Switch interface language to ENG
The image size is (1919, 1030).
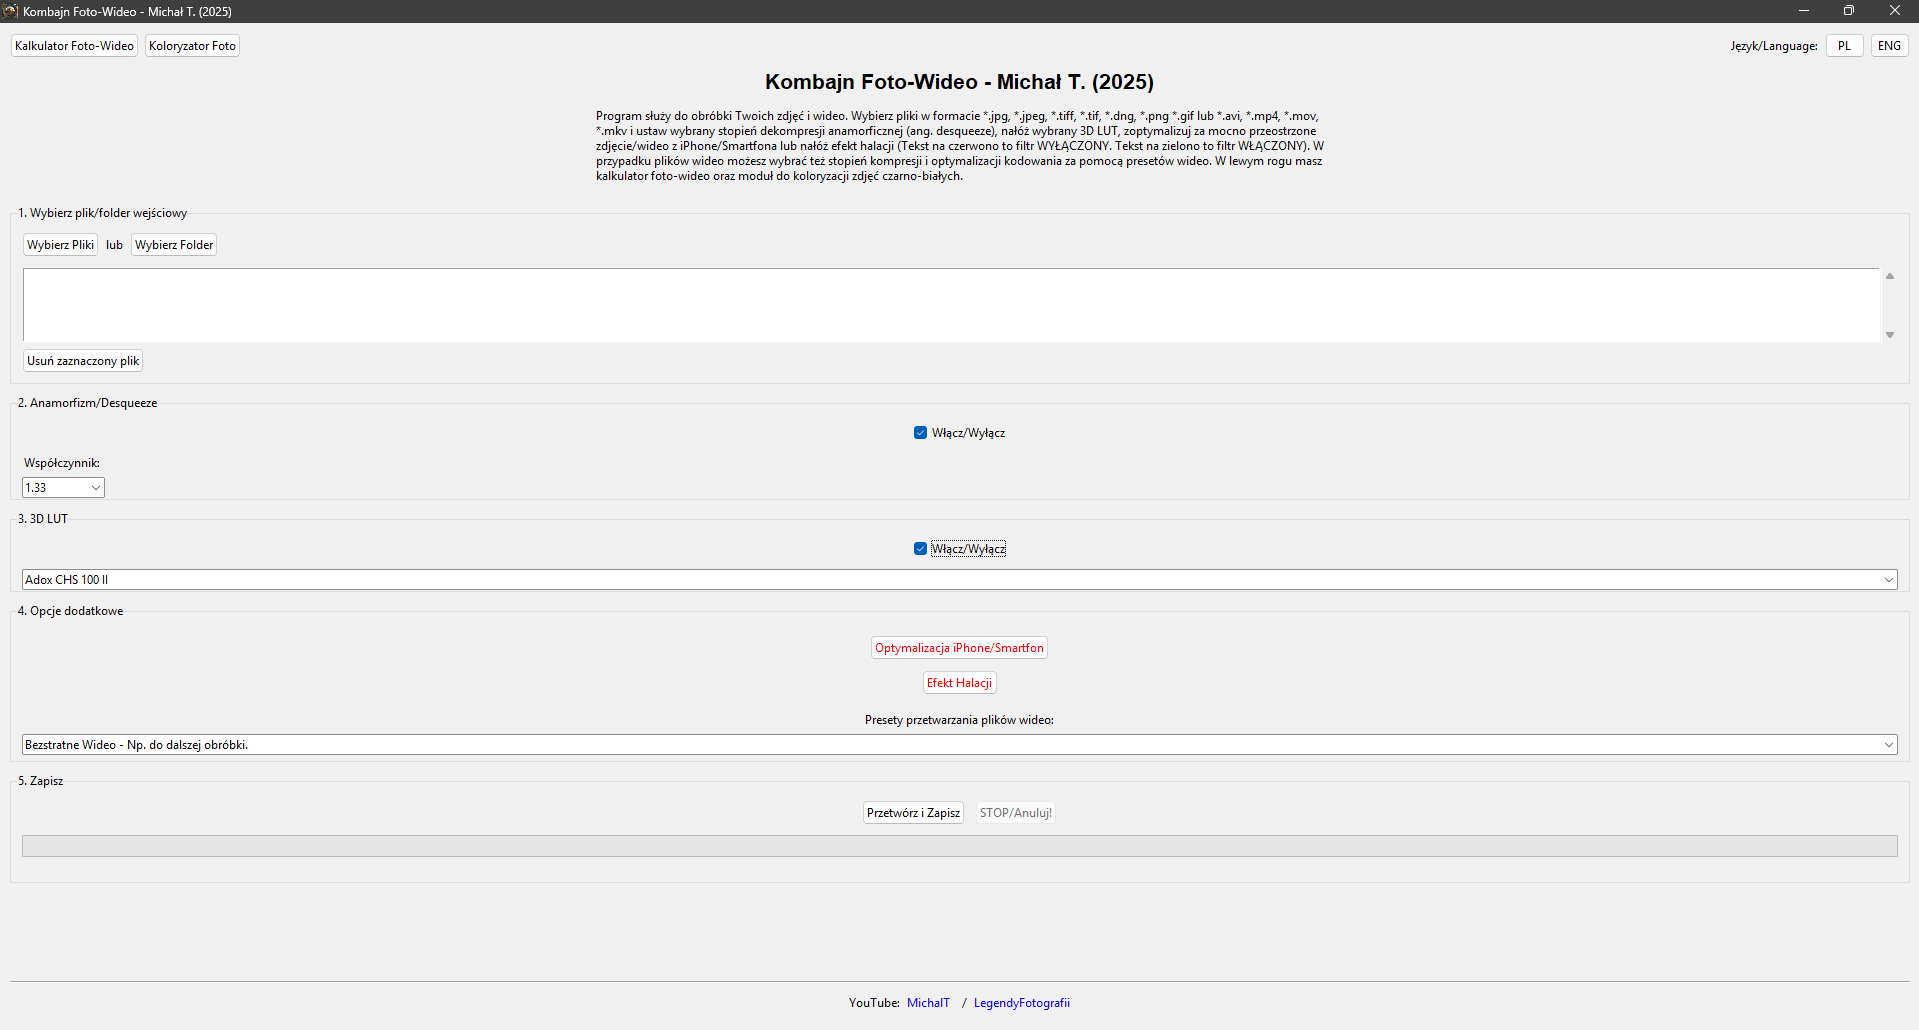(x=1888, y=45)
